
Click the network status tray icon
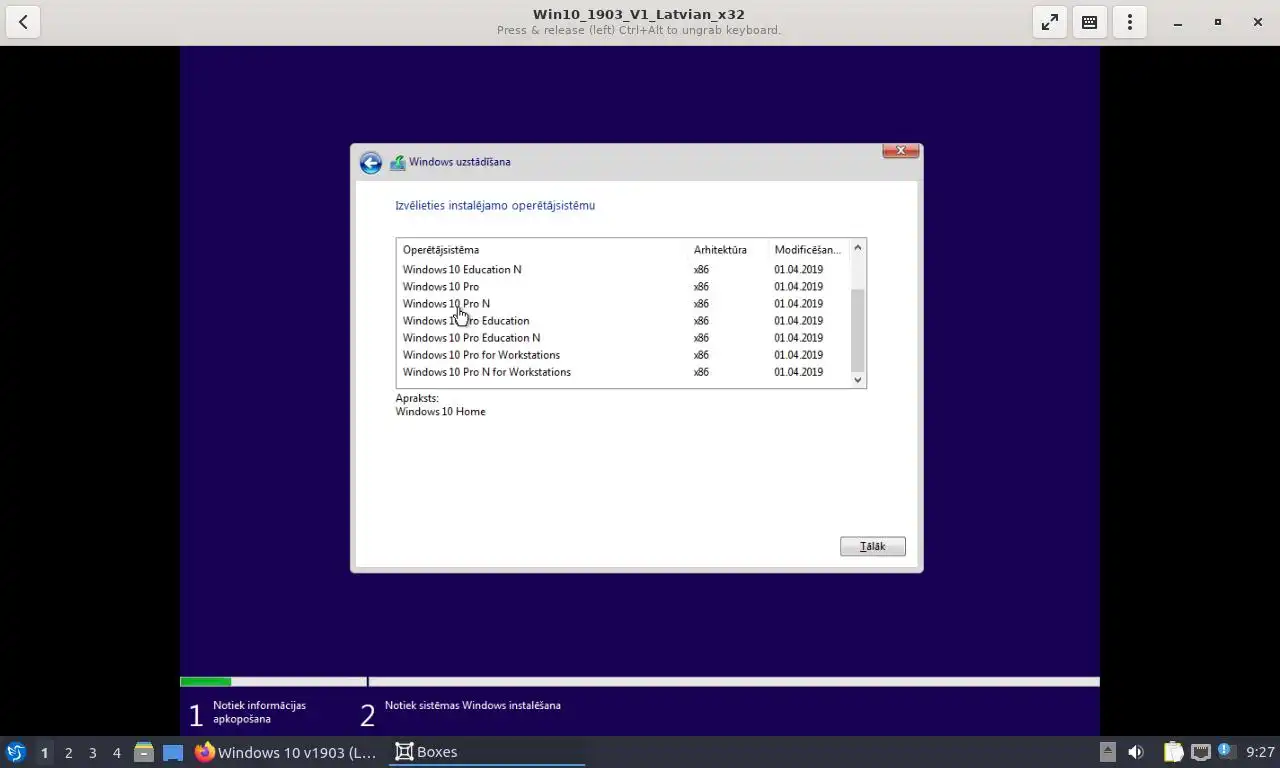pos(1200,752)
